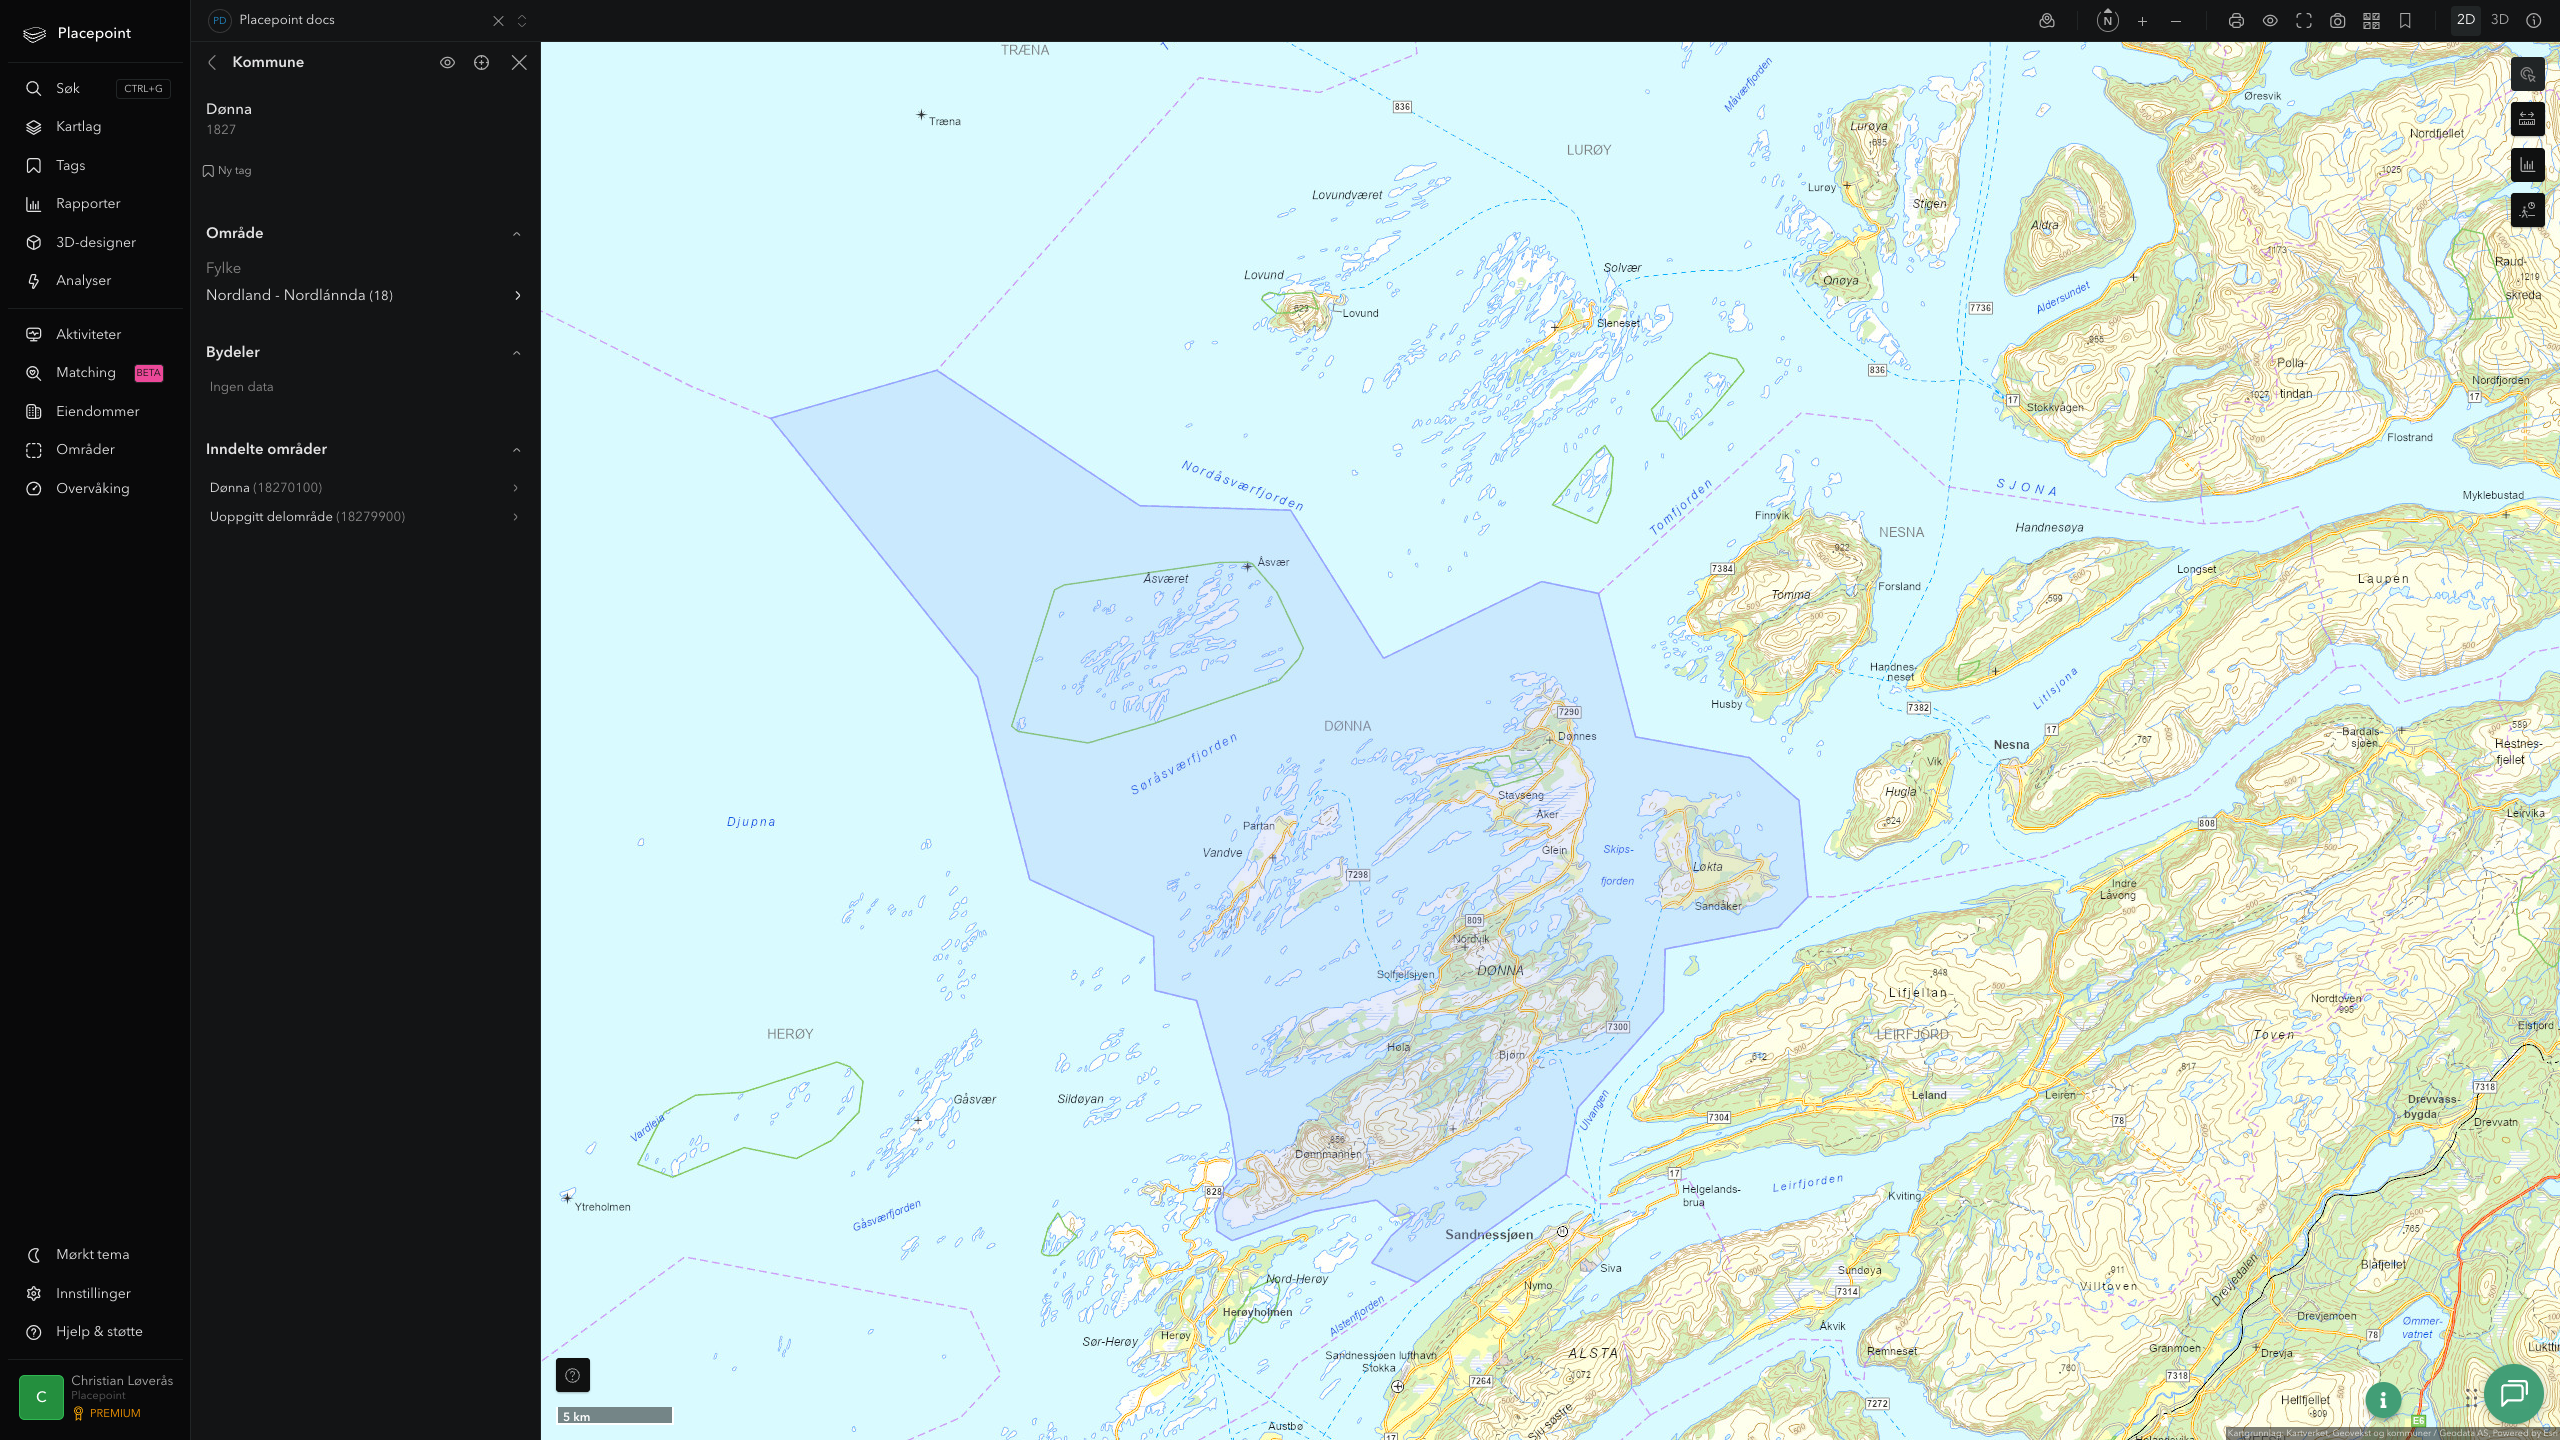Take a map snapshot with camera icon
Screen dimensions: 2560x1440
point(2338,21)
